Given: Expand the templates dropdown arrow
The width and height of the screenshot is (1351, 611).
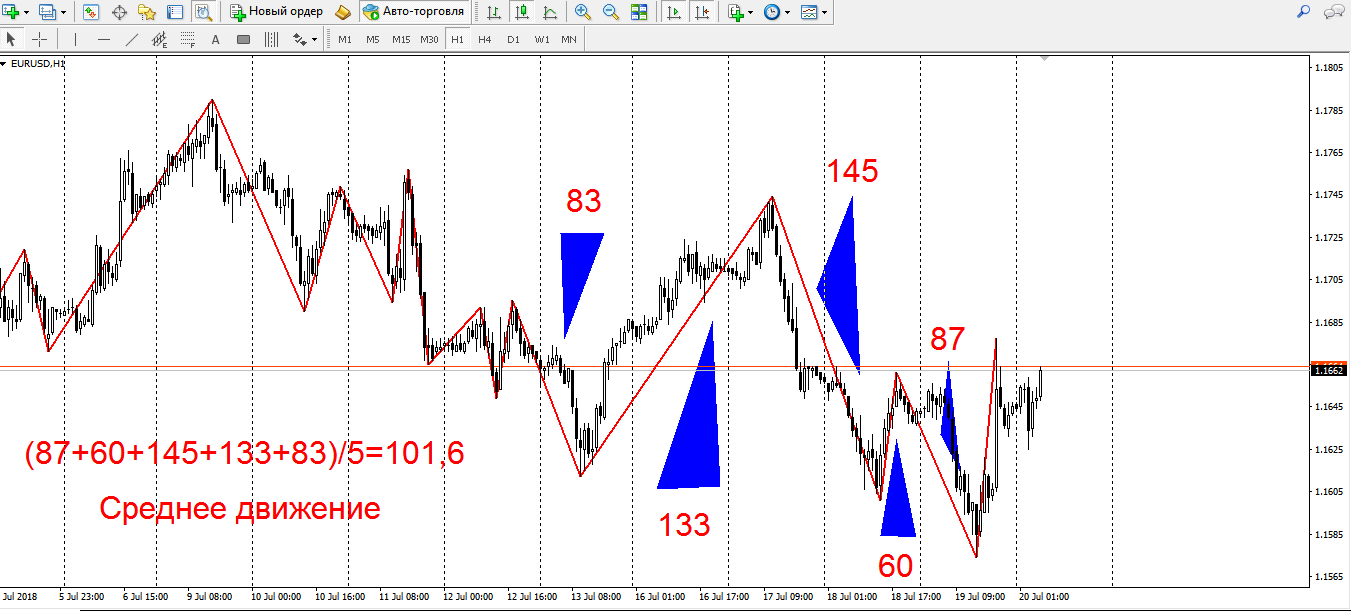Looking at the screenshot, I should click(x=824, y=12).
